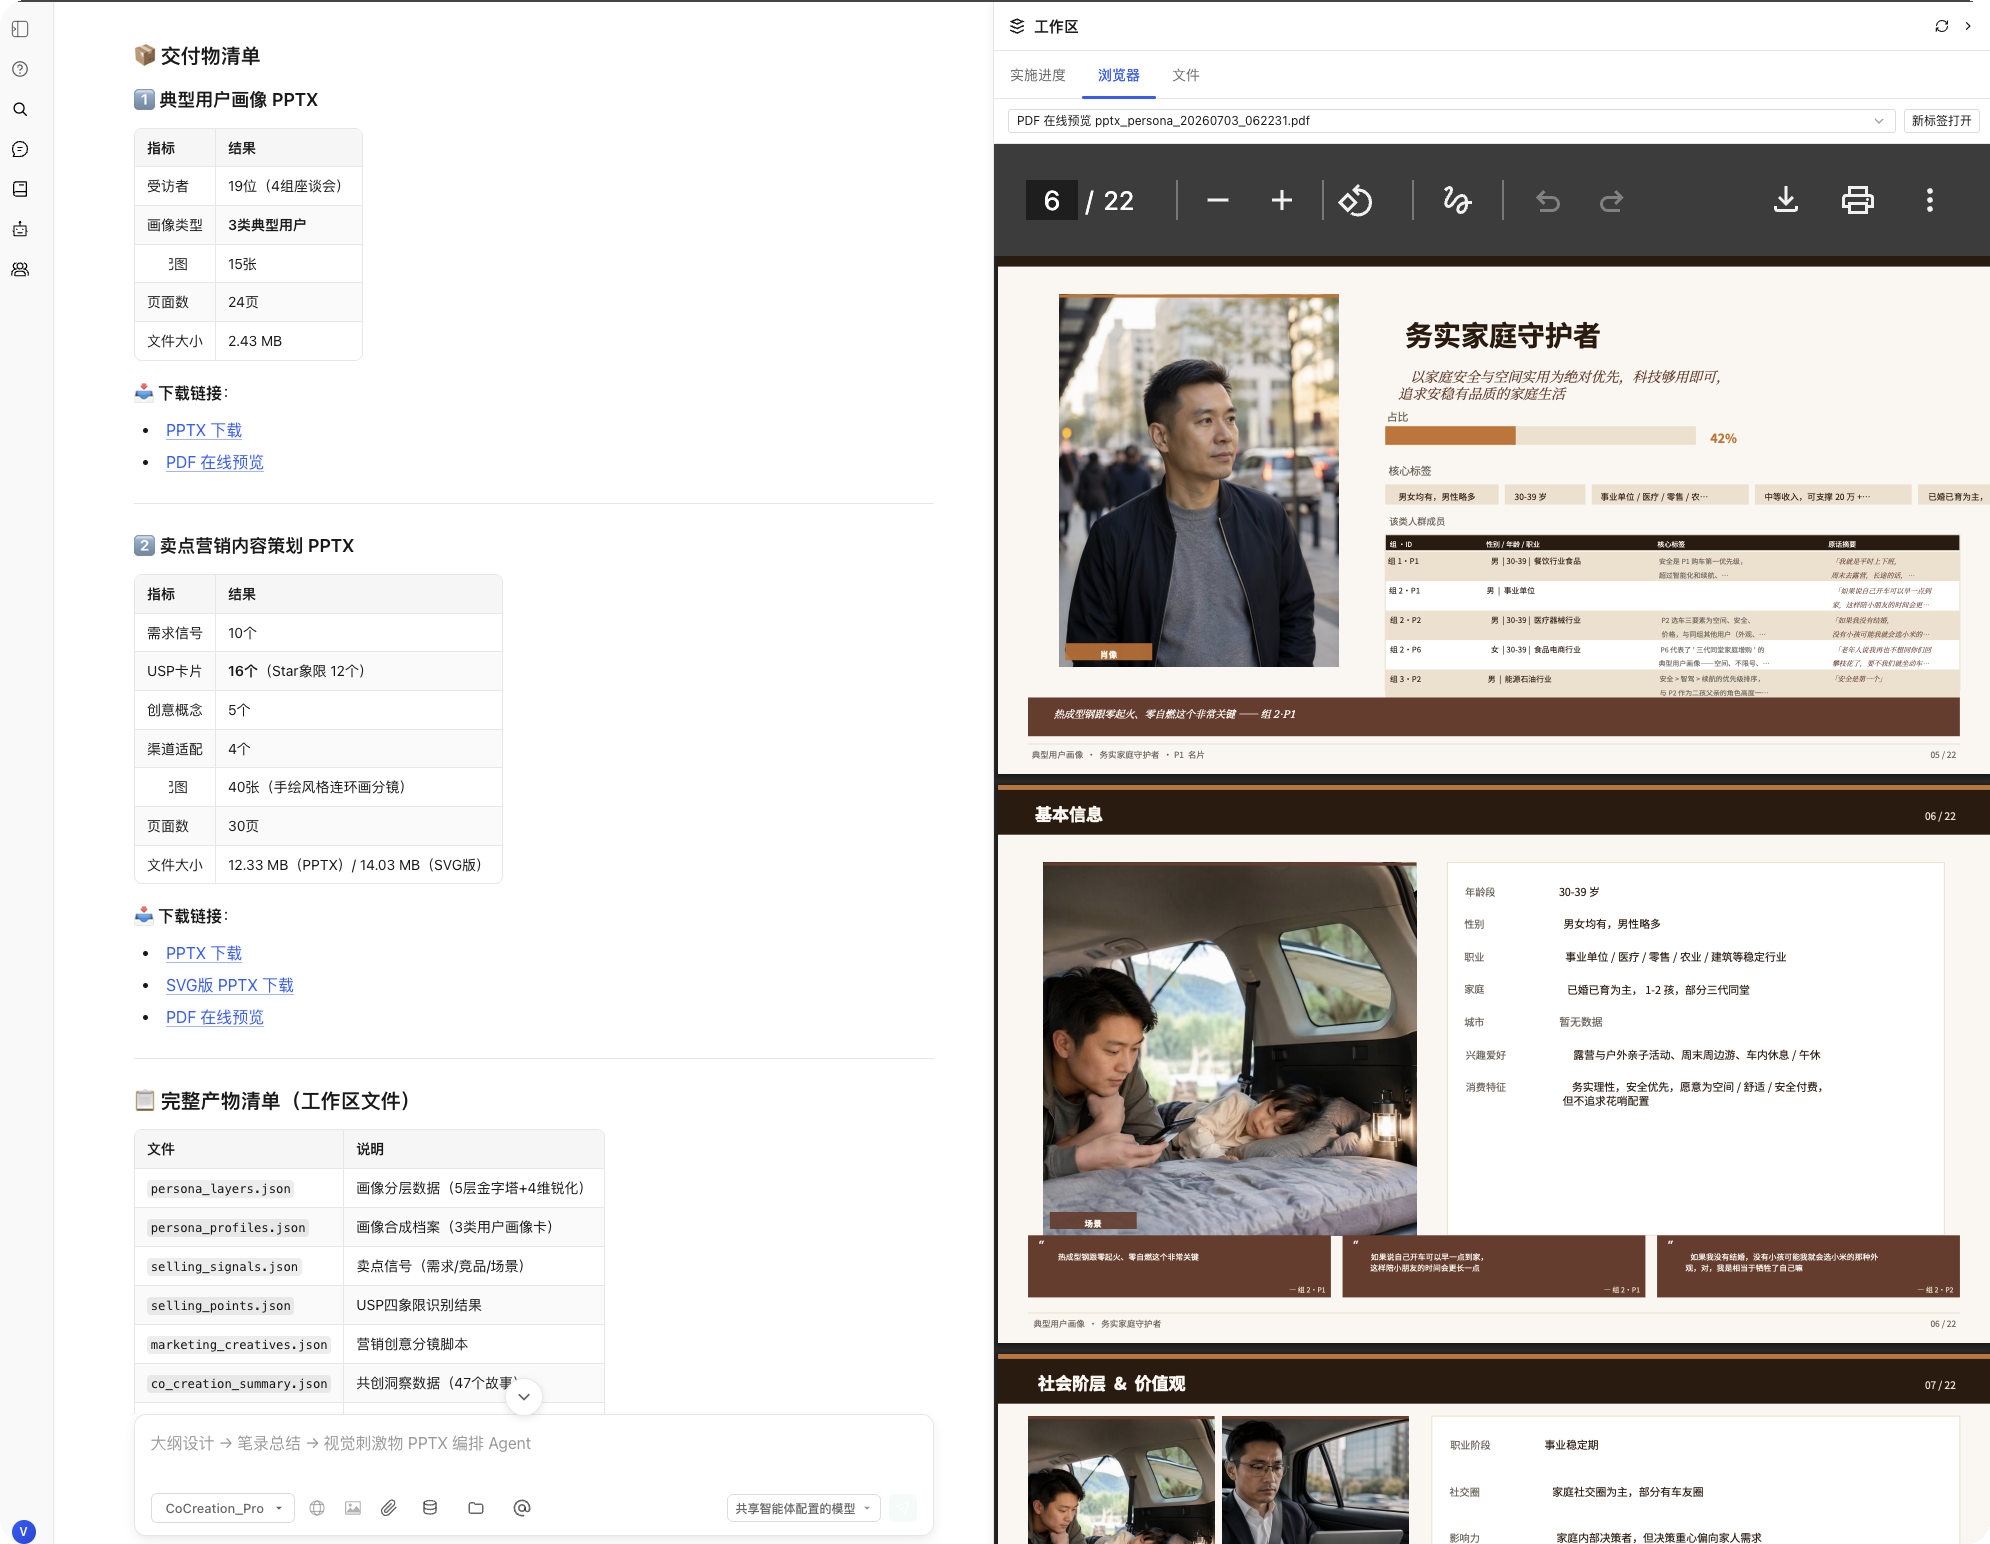The image size is (1990, 1544).
Task: Click SVG版 PPTX 下载 link
Action: [x=230, y=985]
